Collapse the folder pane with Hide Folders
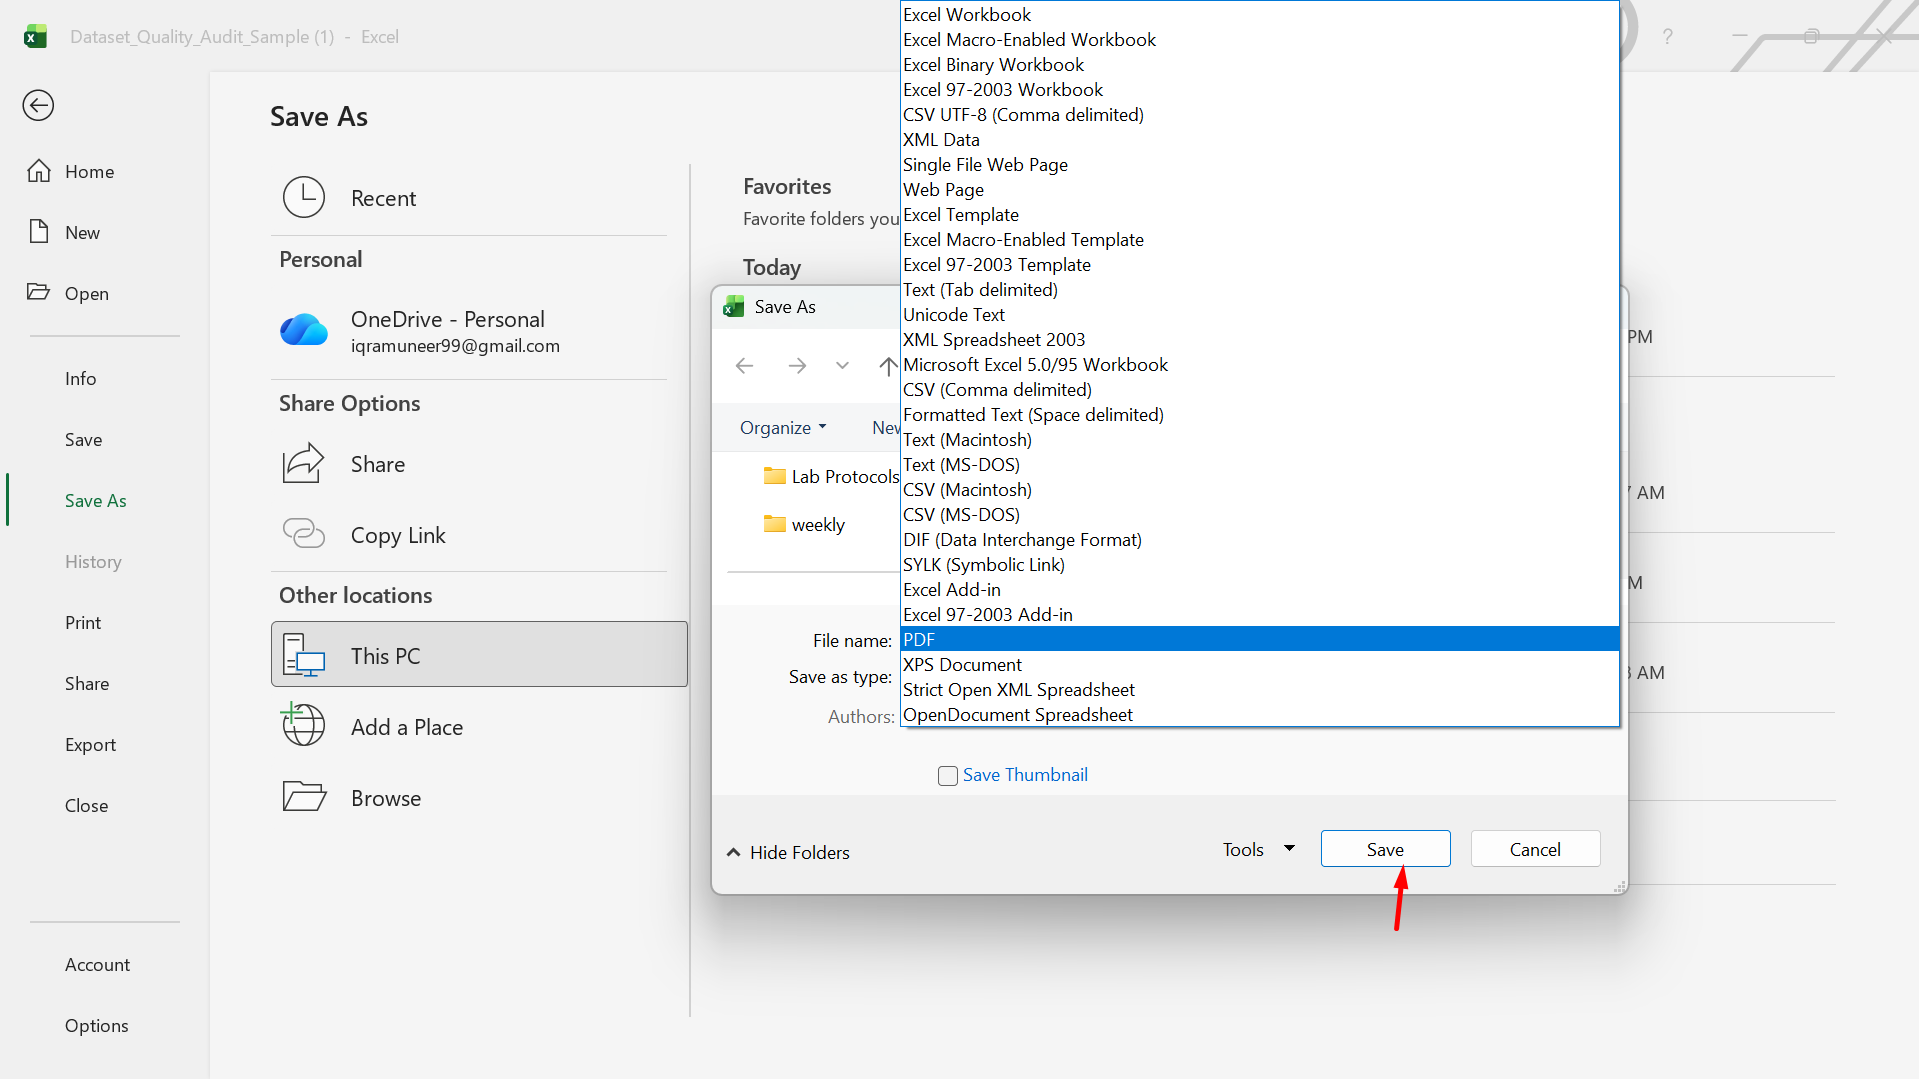 tap(788, 852)
